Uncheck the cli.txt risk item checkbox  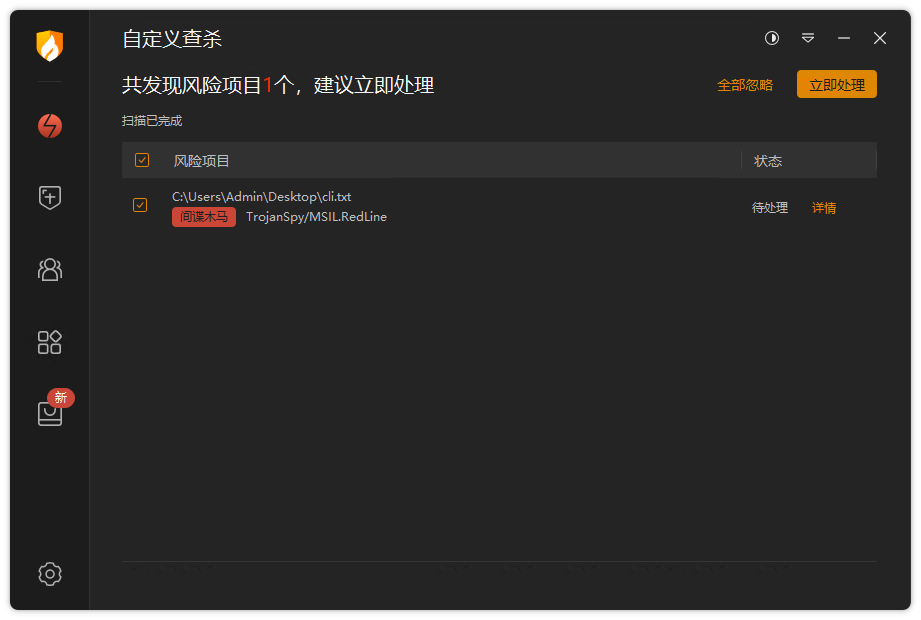pos(140,206)
